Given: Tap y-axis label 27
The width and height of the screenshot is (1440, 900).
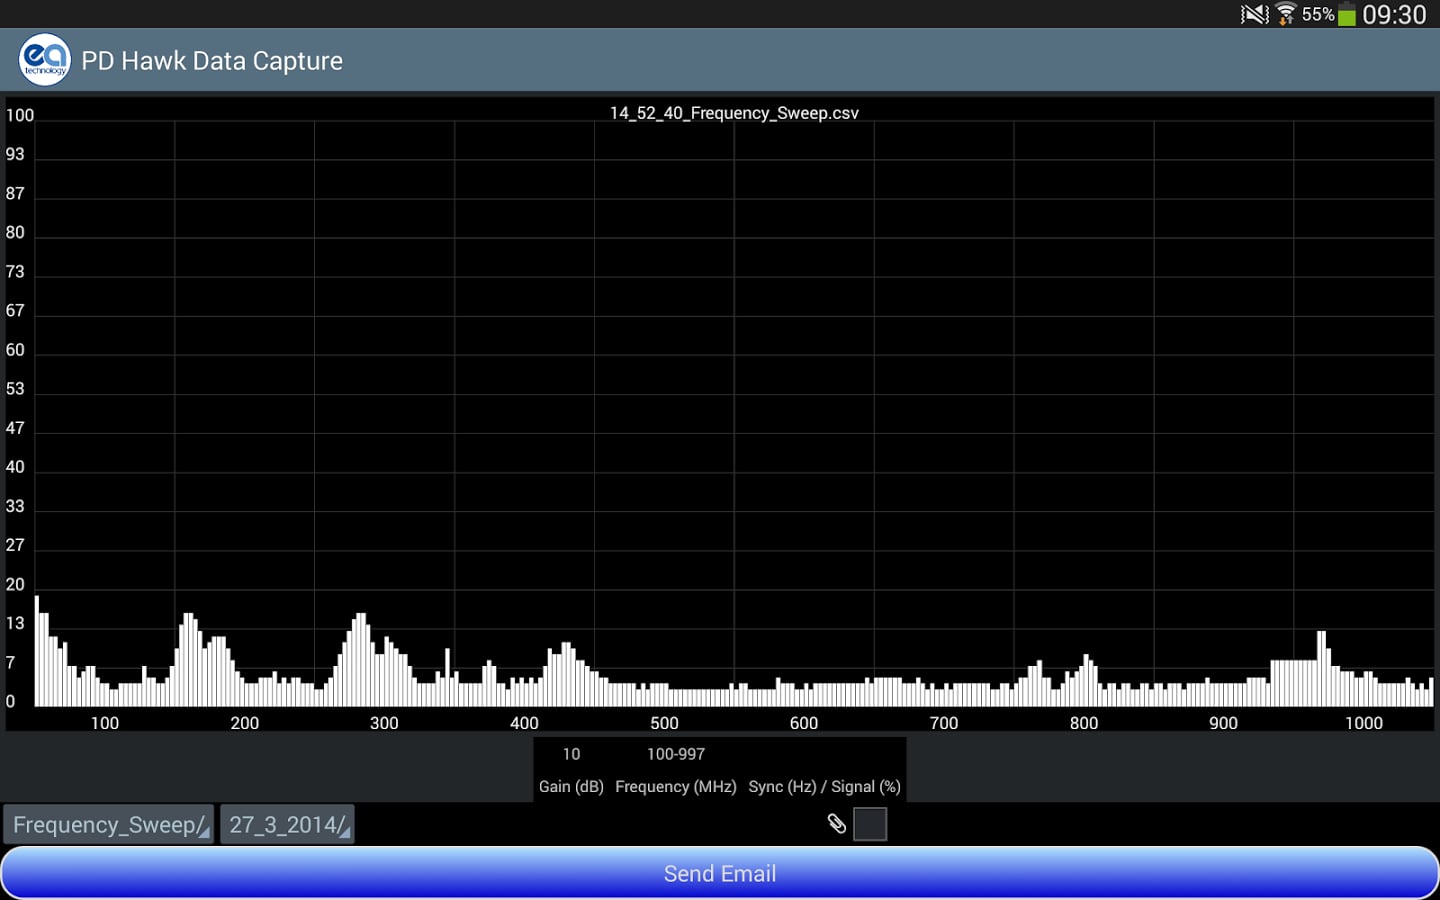Looking at the screenshot, I should click(x=15, y=545).
